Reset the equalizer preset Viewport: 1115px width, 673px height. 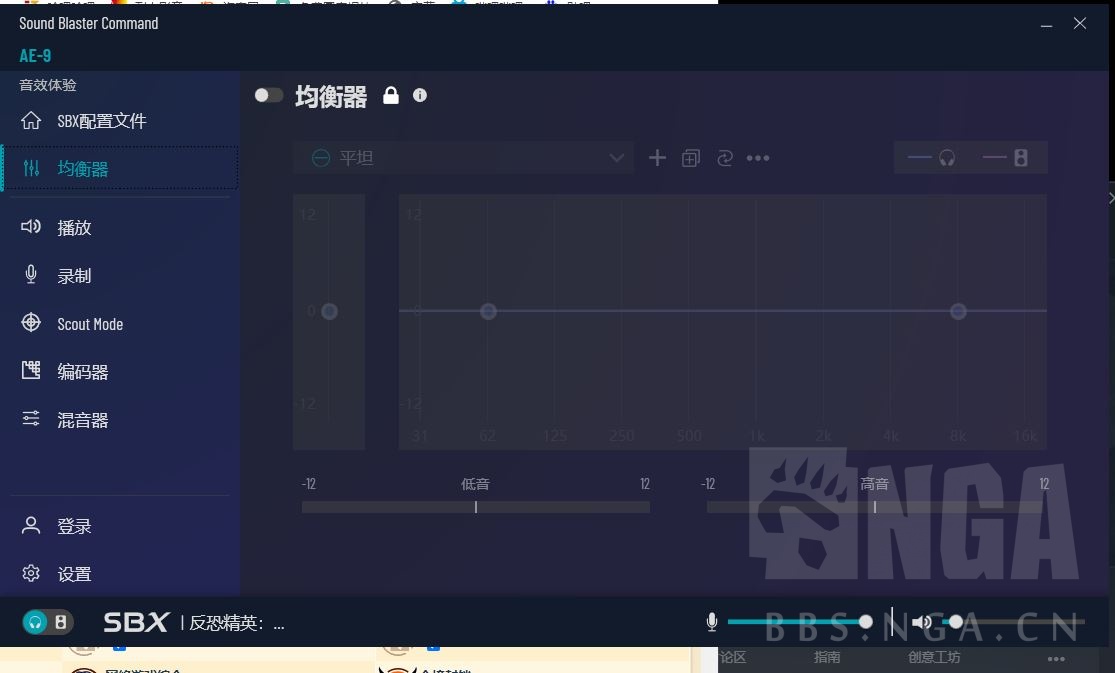tap(724, 157)
